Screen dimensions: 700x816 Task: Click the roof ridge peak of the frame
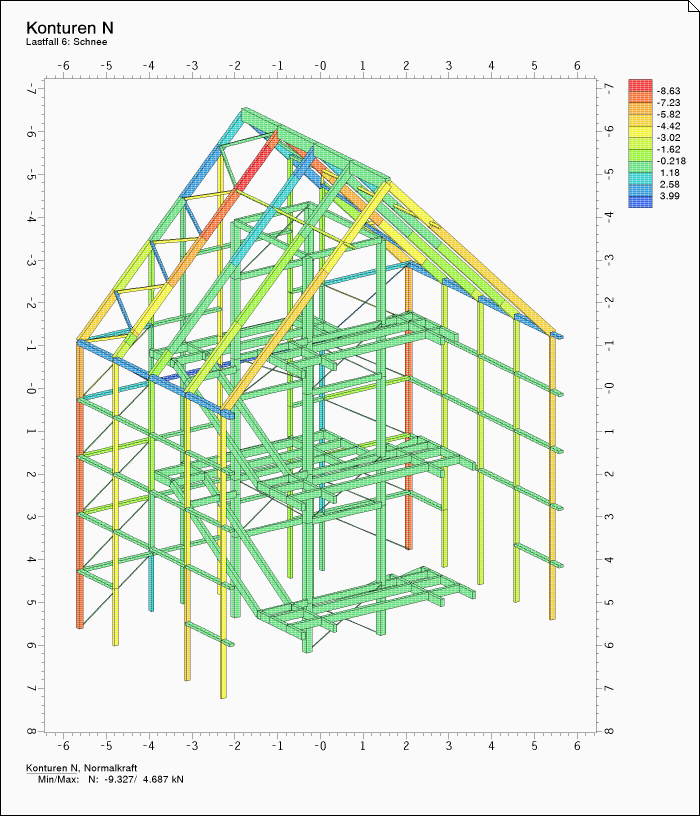coord(245,110)
